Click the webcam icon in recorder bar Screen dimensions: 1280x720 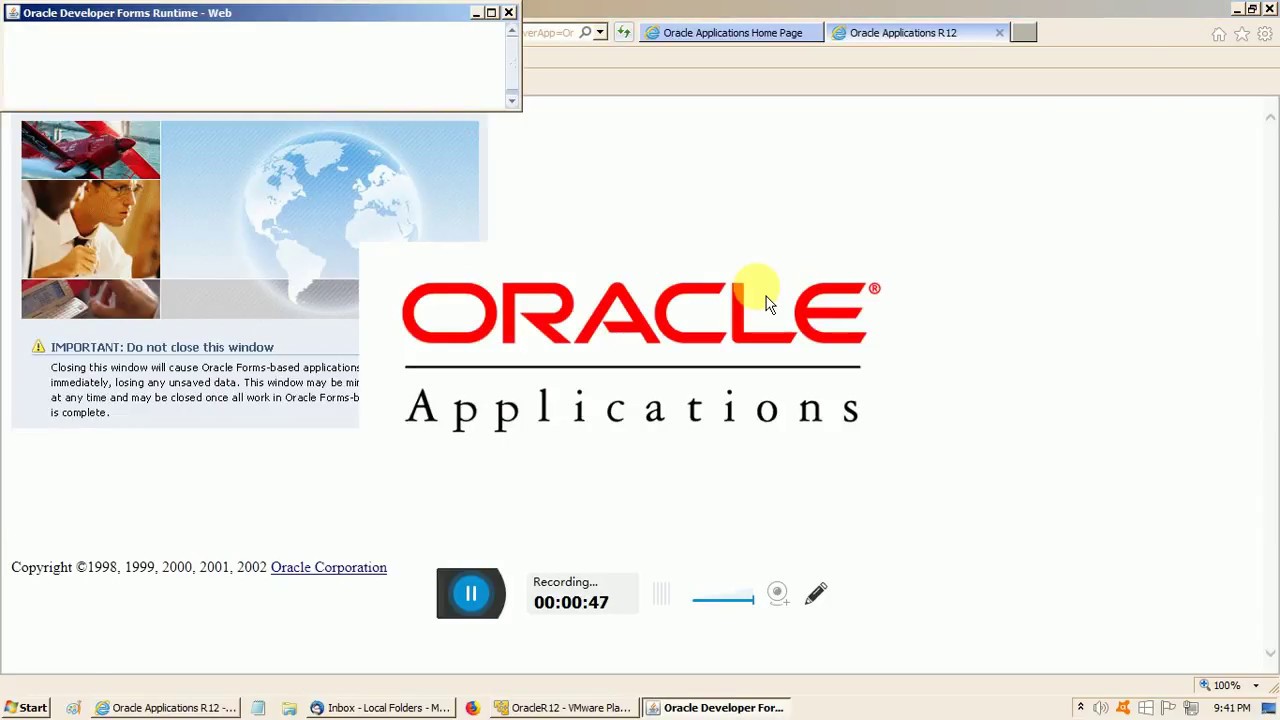778,594
